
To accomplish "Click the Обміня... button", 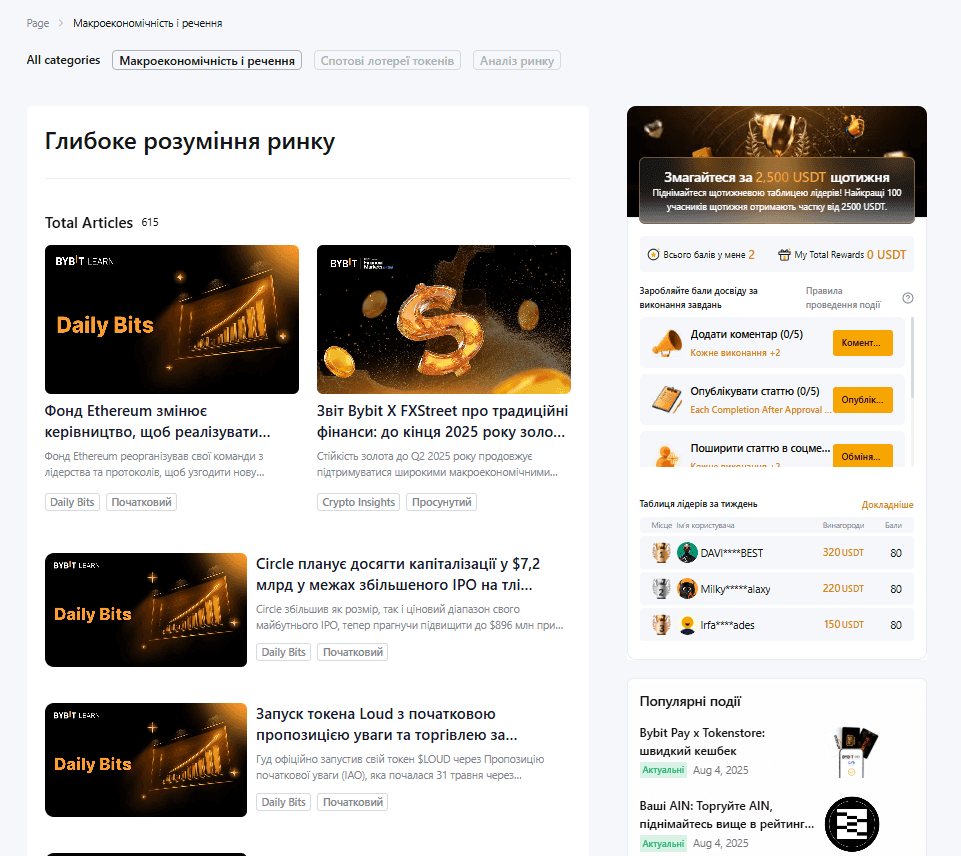I will 862,455.
